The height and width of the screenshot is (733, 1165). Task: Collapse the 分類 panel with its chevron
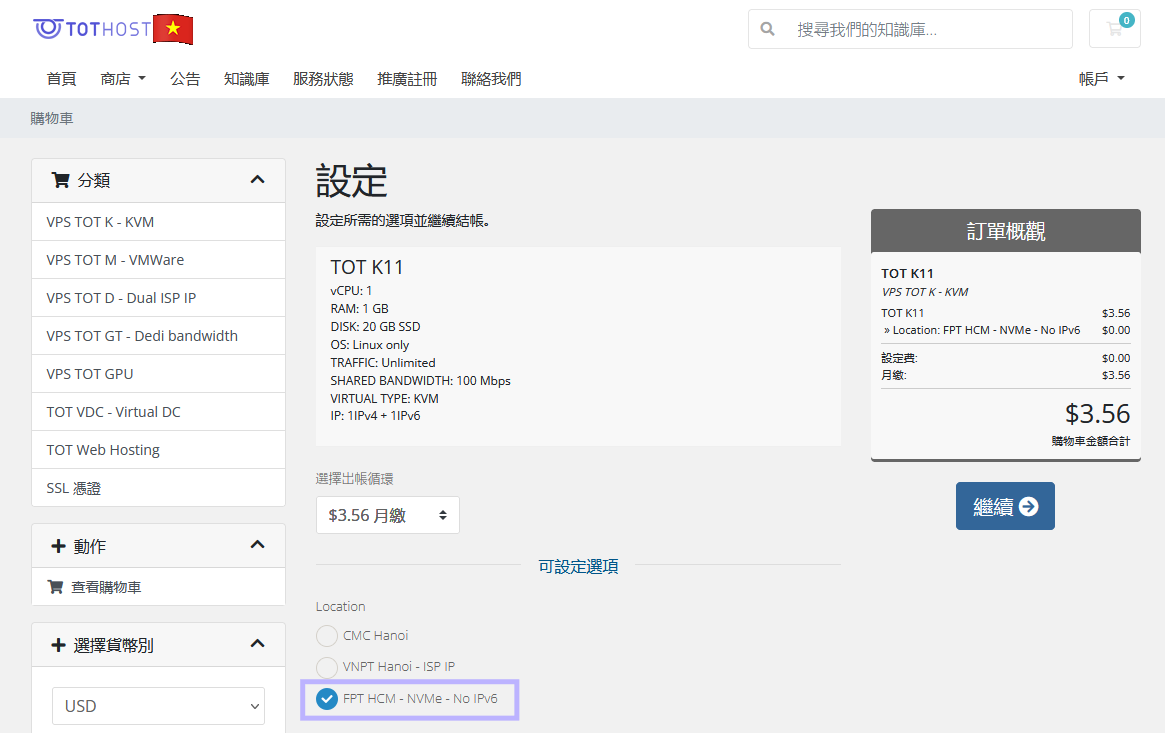click(257, 180)
